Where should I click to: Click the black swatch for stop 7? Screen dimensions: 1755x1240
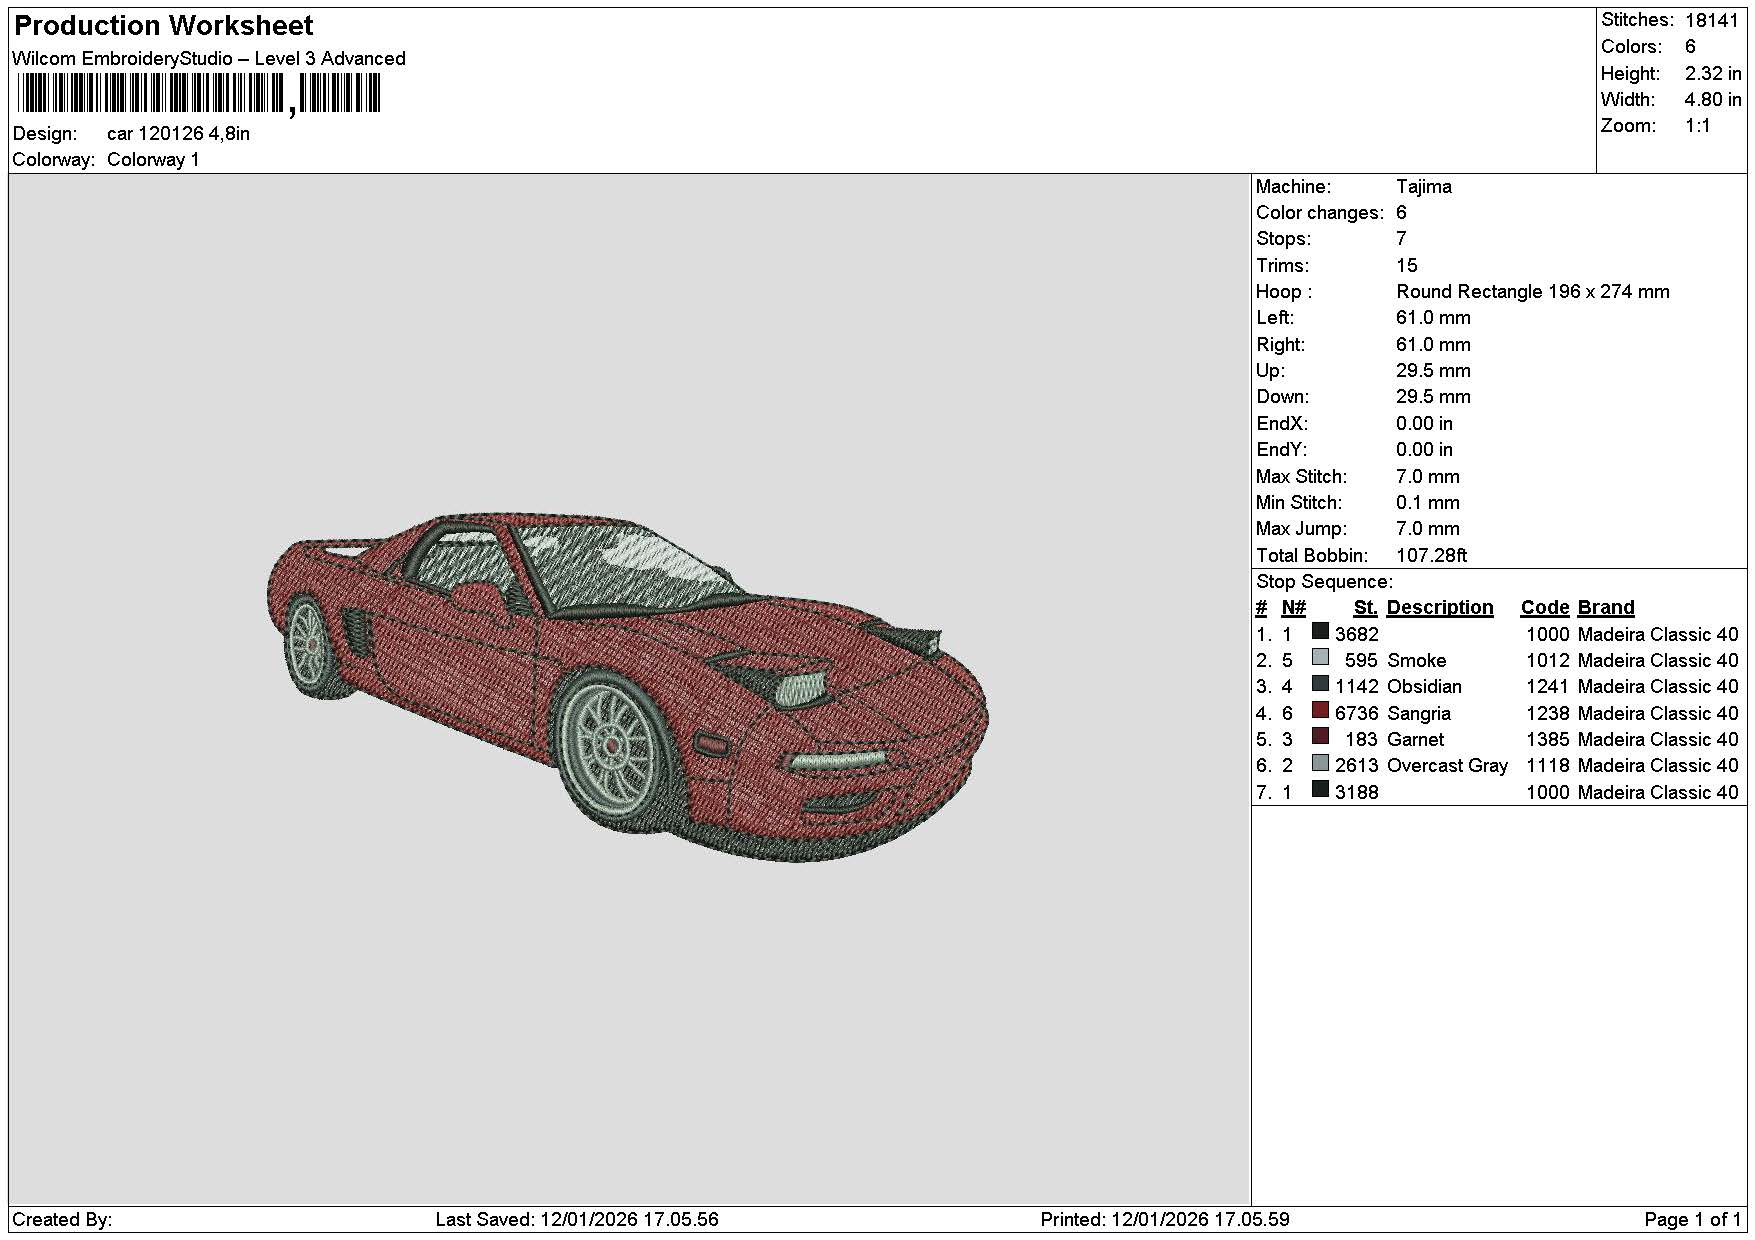point(1320,790)
